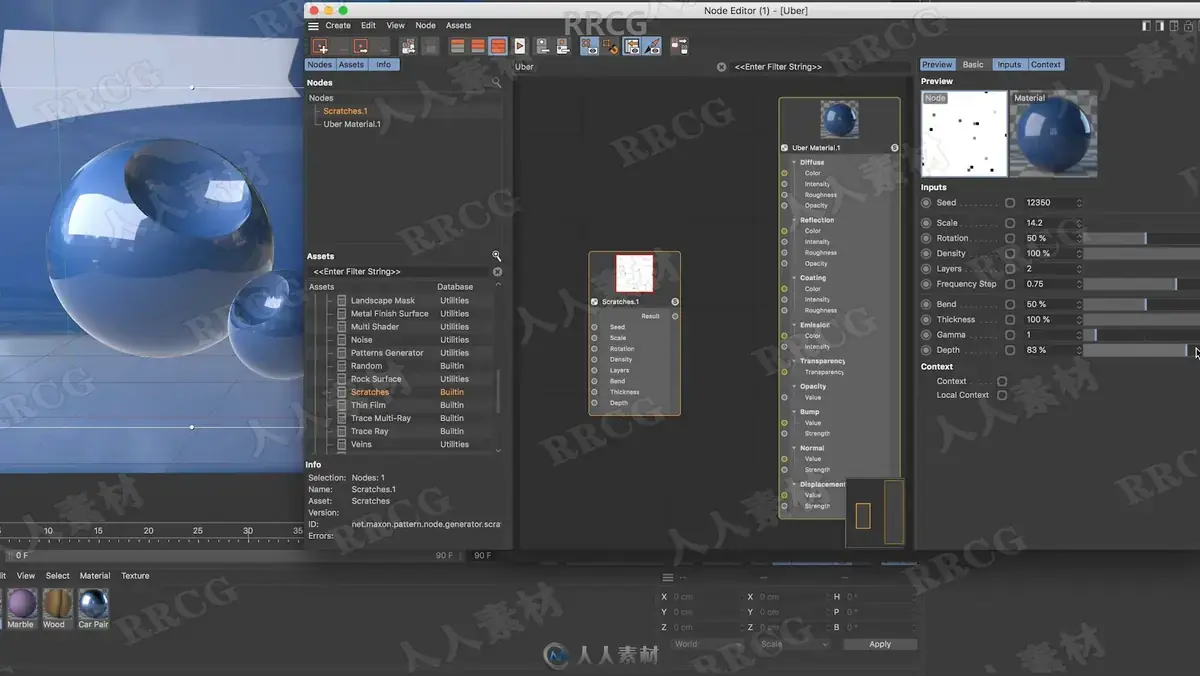1200x676 pixels.
Task: Toggle the checkbox beside Layers value
Action: tap(1010, 269)
